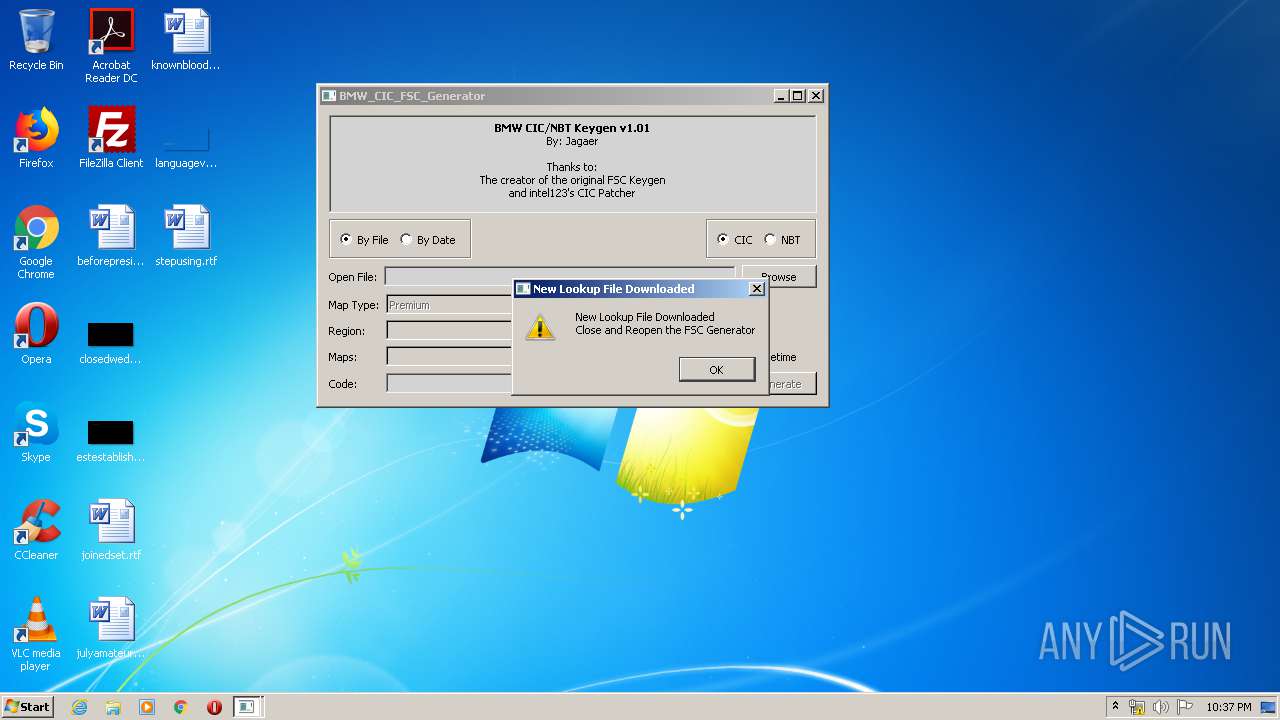Select the By Date radio option
Screen dimensions: 1280x720
point(428,240)
